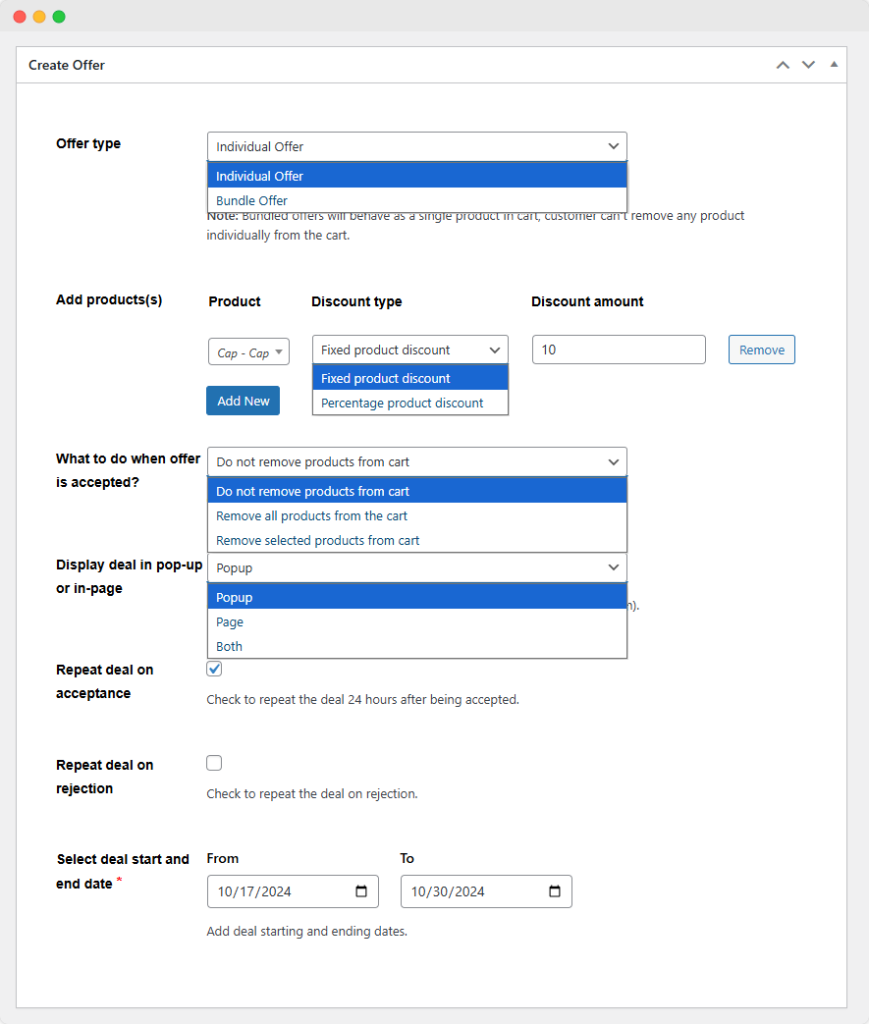Image resolution: width=869 pixels, height=1024 pixels.
Task: Choose Bundle Offer from the list
Action: pyautogui.click(x=252, y=200)
